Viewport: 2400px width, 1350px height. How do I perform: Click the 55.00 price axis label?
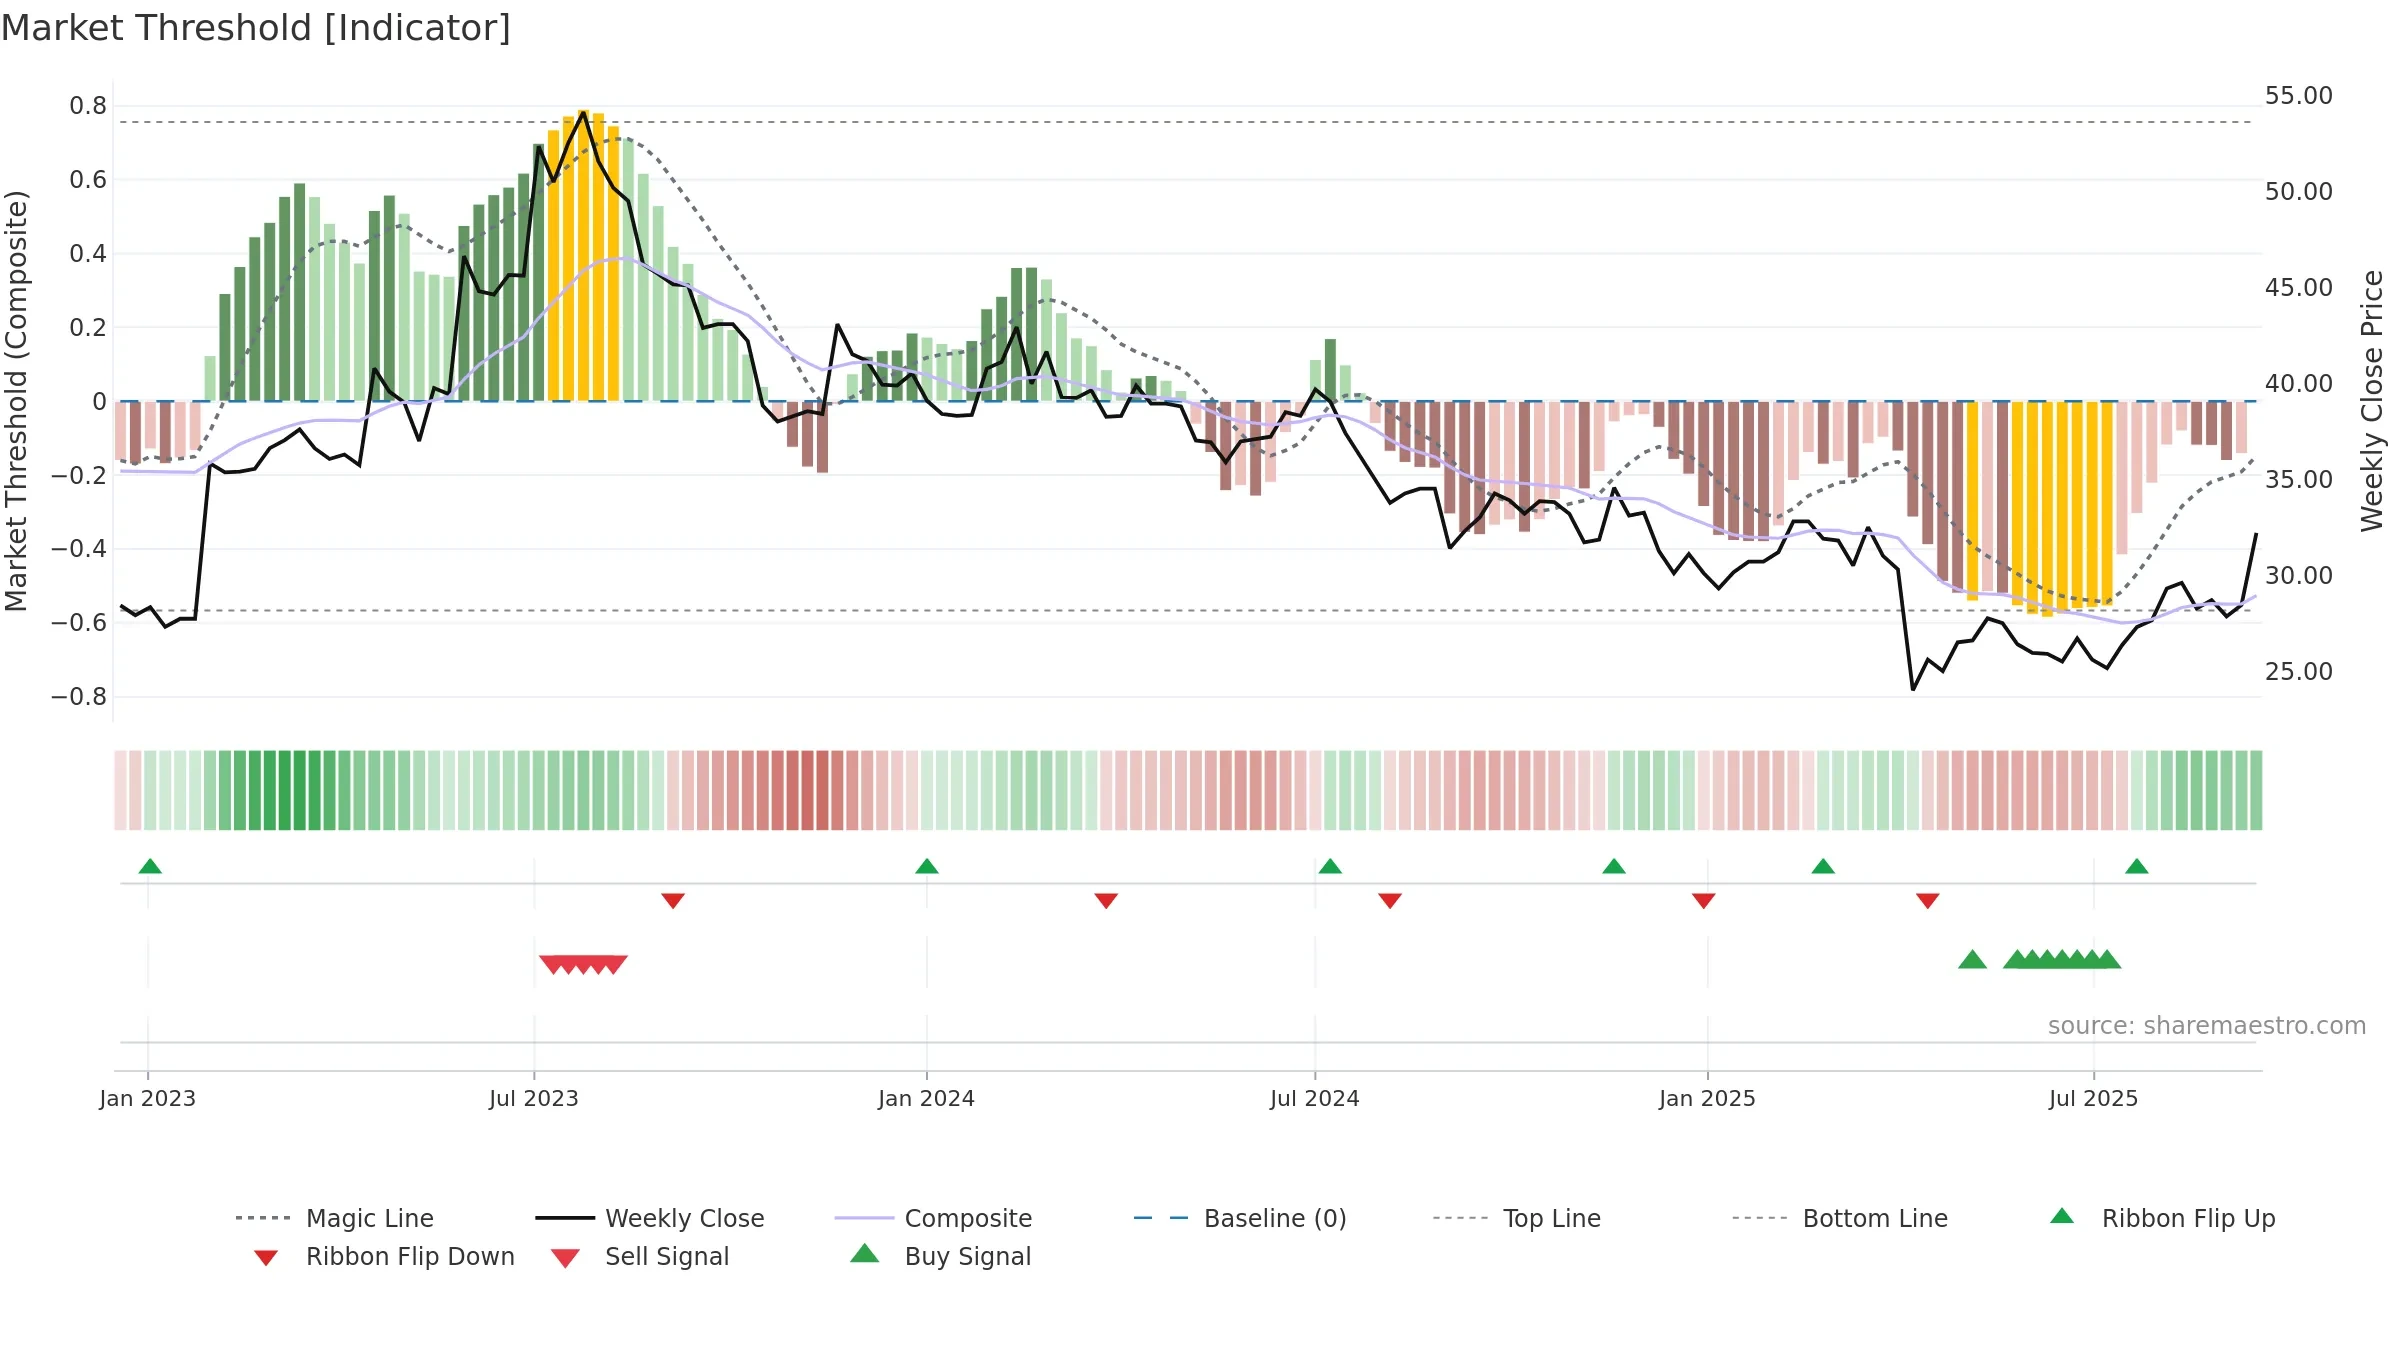click(2299, 96)
